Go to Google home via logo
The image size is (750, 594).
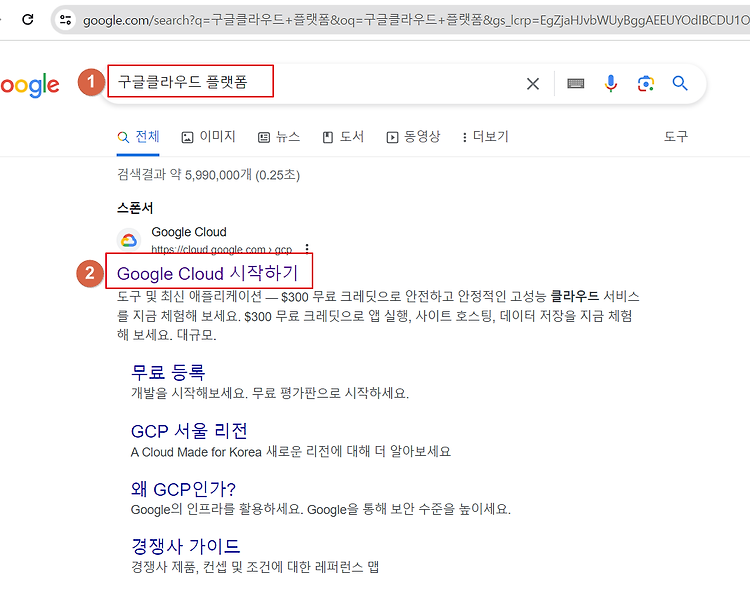[30, 86]
